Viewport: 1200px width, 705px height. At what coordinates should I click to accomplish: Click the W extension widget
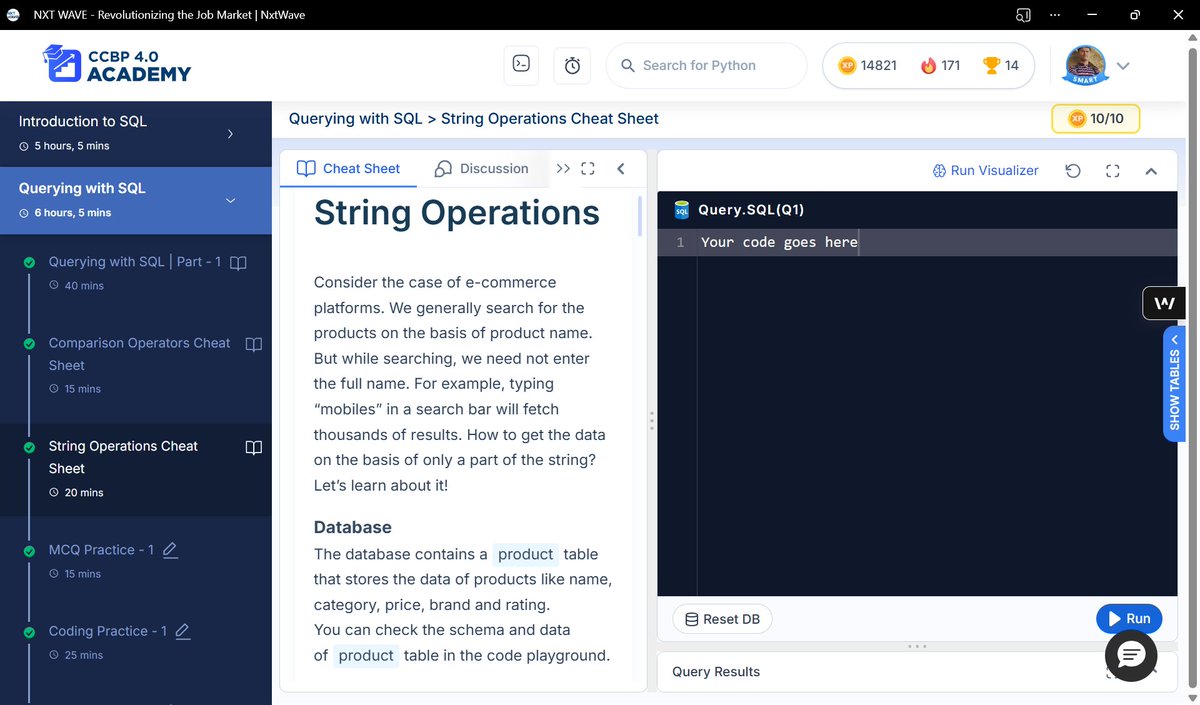[1164, 303]
